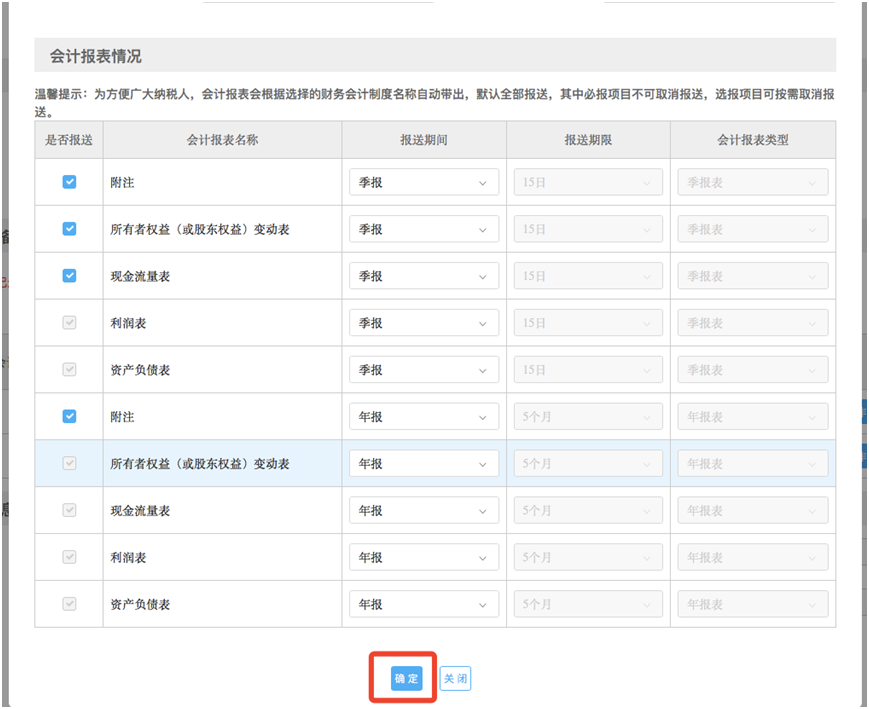Image resolution: width=869 pixels, height=709 pixels.
Task: Click 报送期限 dropdown for quarterly 所有者权益变动表
Action: [x=588, y=229]
